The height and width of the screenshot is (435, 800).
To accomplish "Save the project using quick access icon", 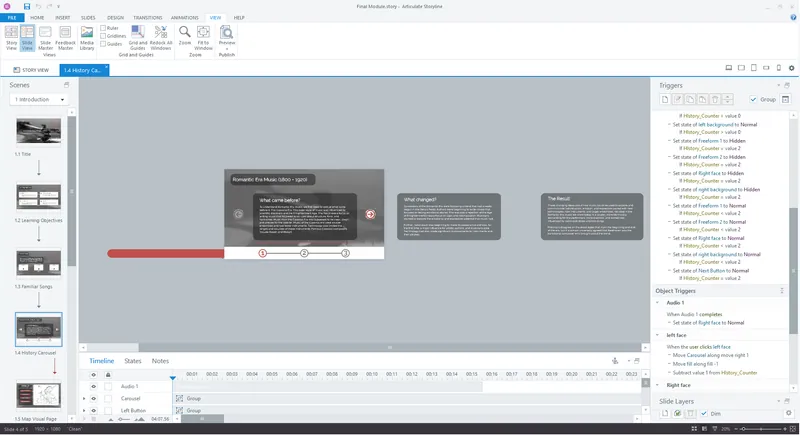I will (27, 6).
